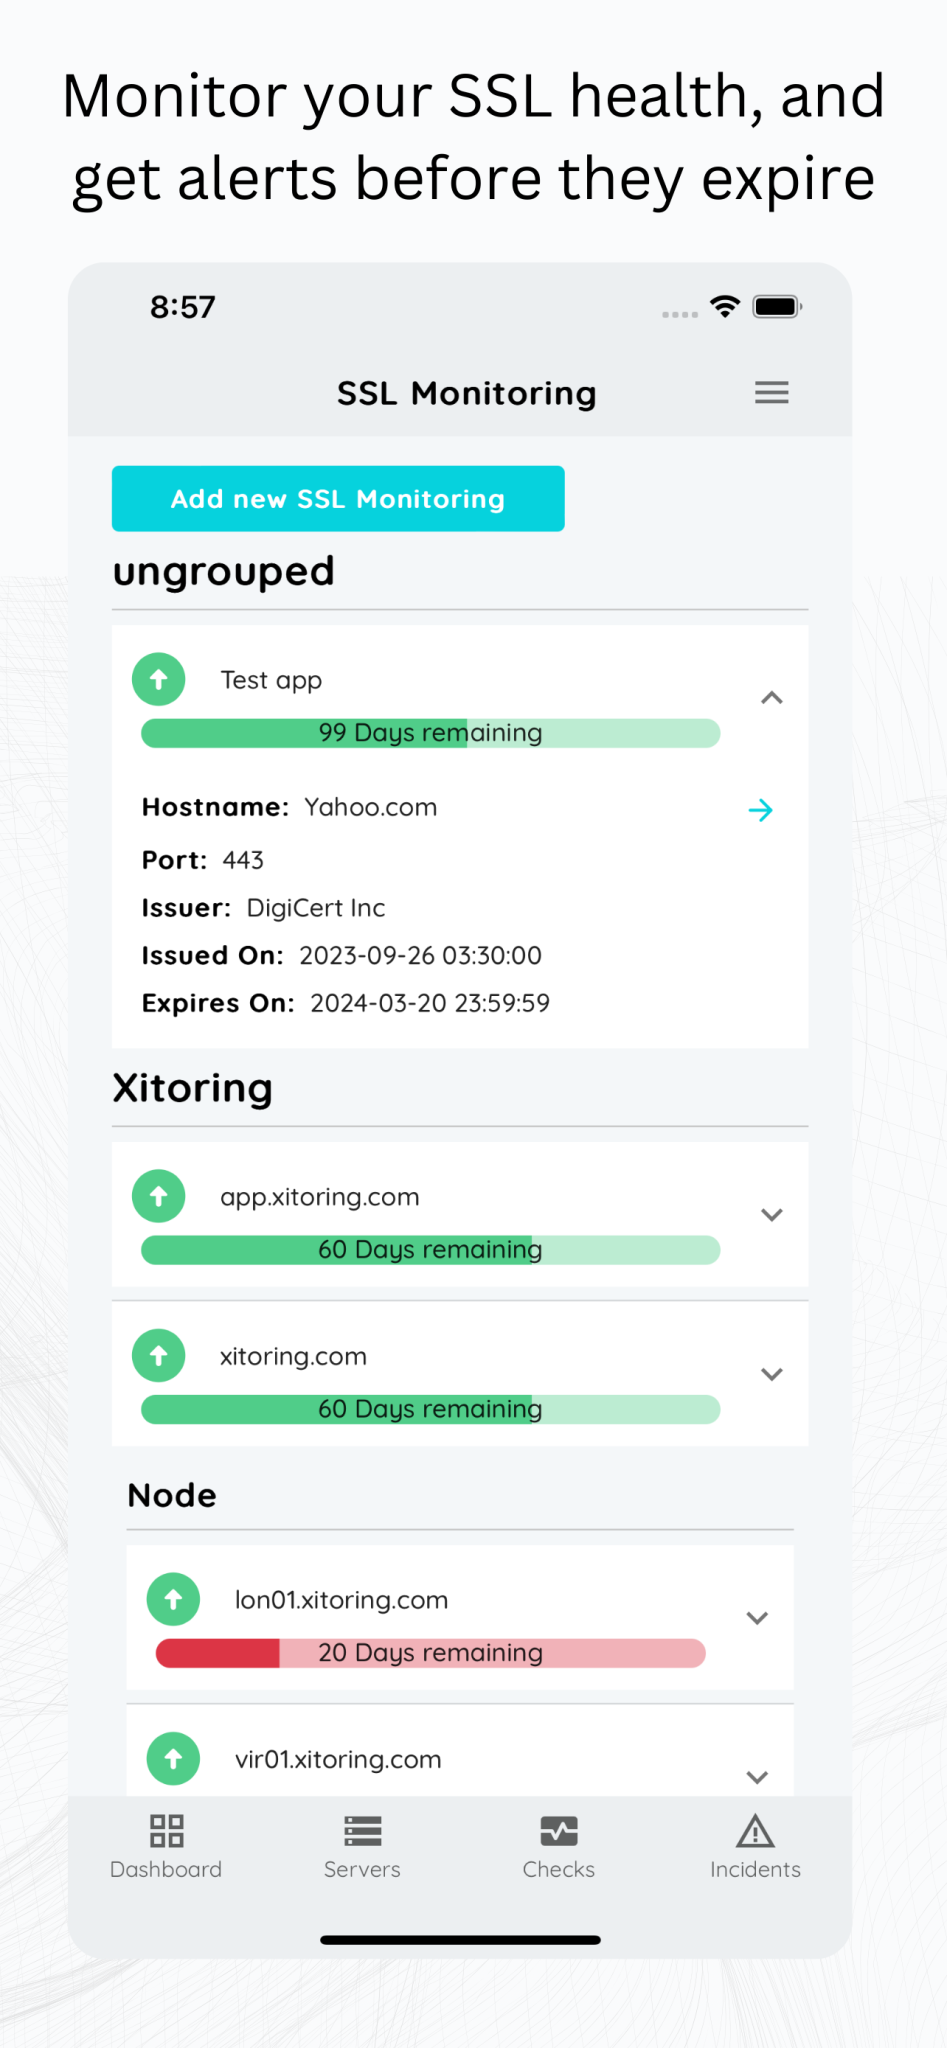Viewport: 947px width, 2048px height.
Task: Expand the vir01.xitoring.com entry
Action: coord(757,1776)
